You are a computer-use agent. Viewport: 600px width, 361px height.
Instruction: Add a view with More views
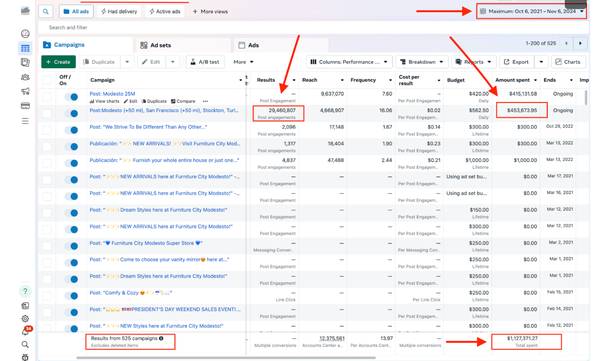[x=210, y=11]
